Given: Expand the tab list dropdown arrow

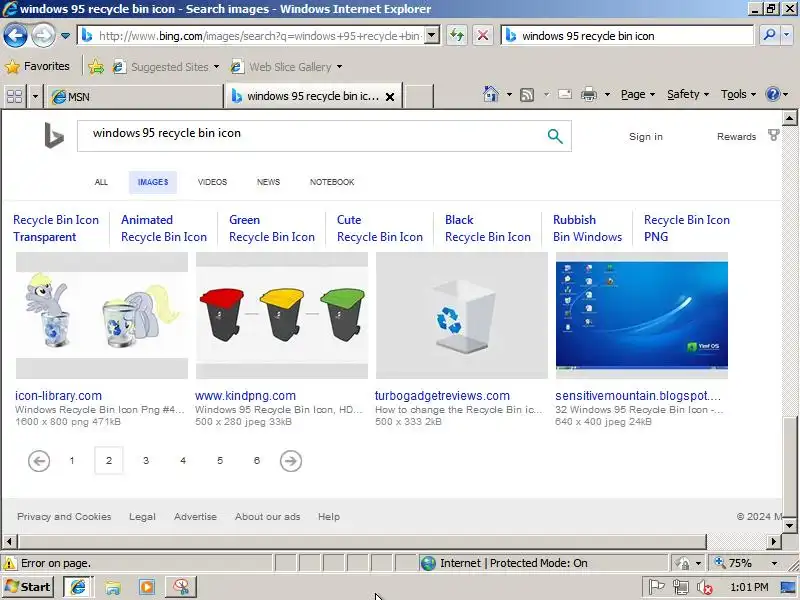Looking at the screenshot, I should (x=35, y=96).
